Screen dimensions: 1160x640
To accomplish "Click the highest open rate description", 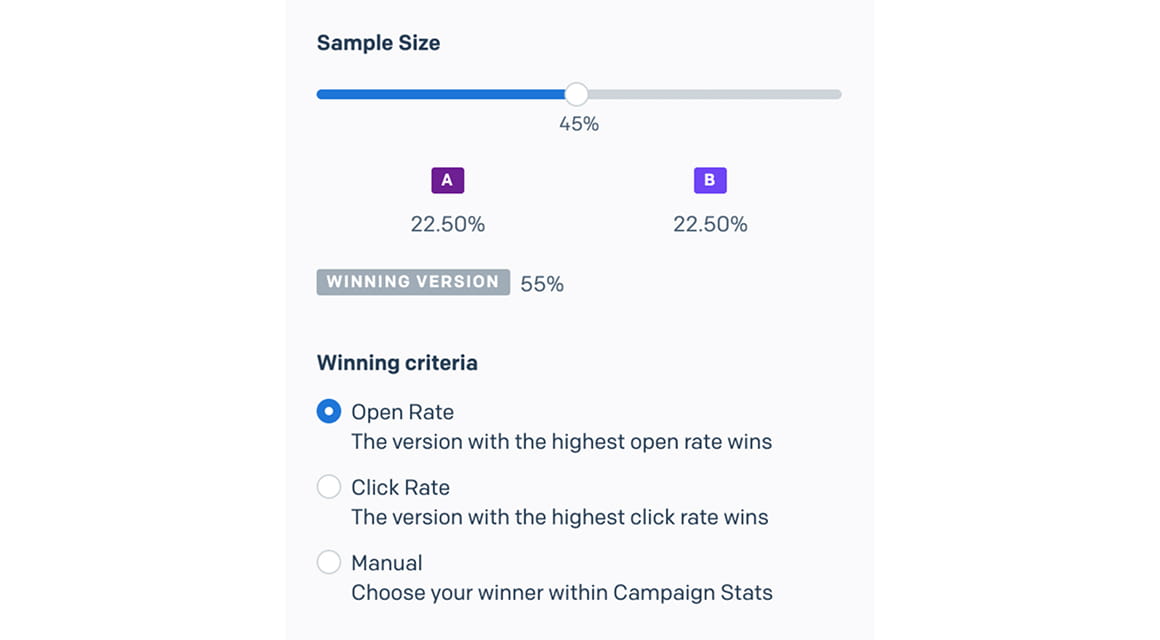I will coord(561,442).
